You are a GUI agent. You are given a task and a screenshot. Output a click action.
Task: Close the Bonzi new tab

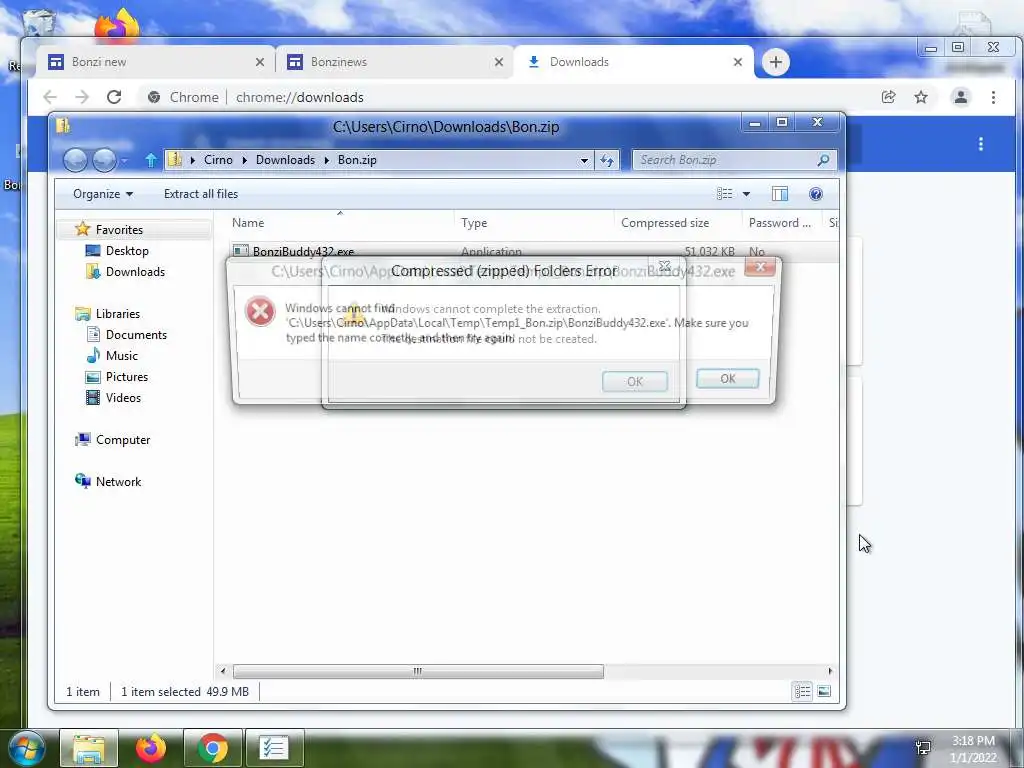click(x=260, y=62)
